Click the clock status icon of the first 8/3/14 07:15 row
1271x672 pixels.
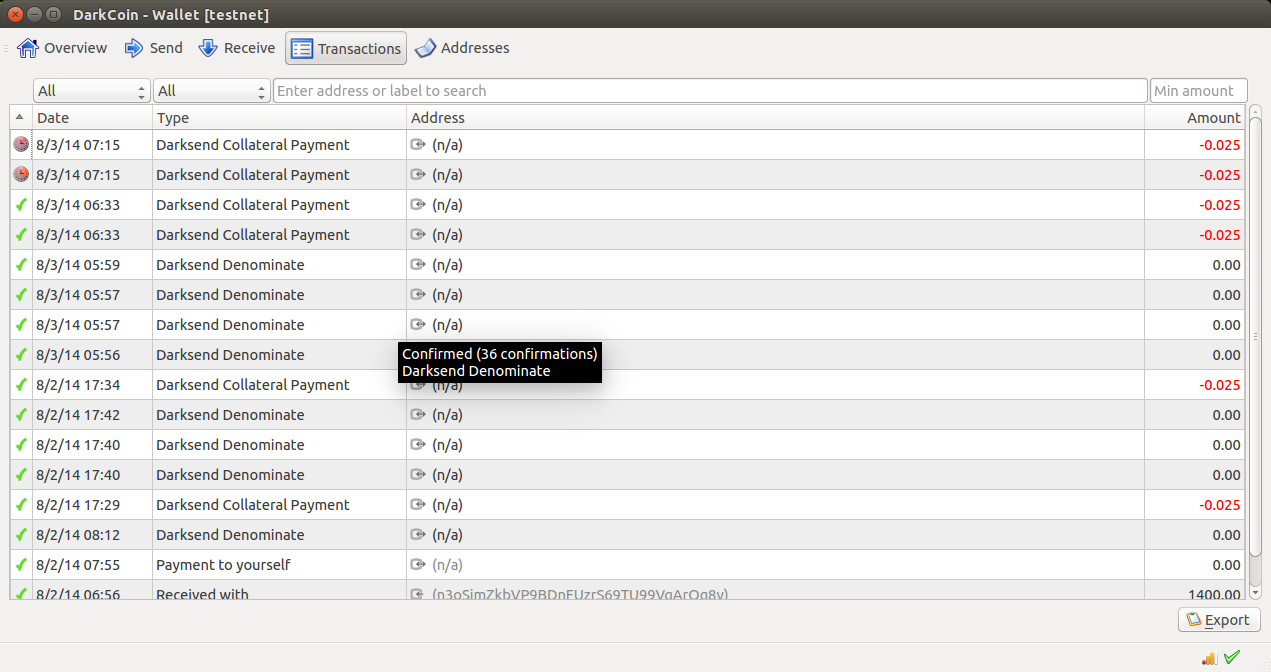pos(21,145)
